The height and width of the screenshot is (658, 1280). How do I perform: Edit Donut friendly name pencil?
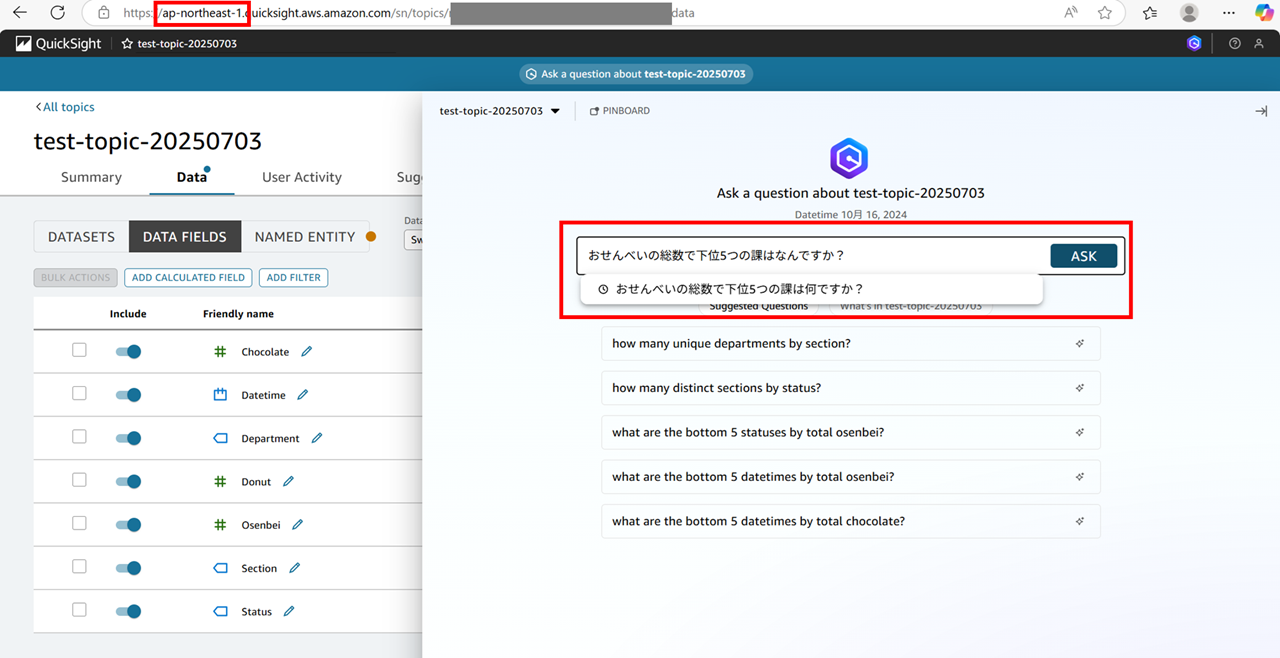(x=289, y=481)
